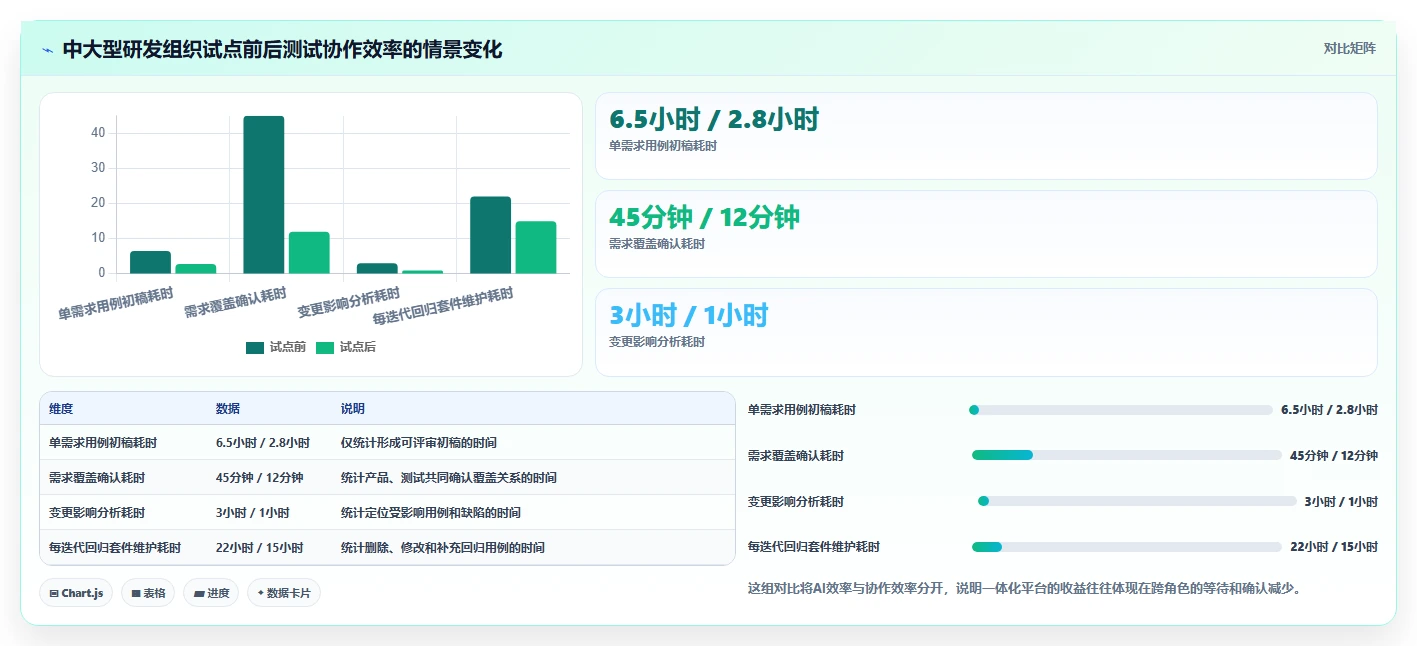Click table cell 变更影响分析耗时

97,513
